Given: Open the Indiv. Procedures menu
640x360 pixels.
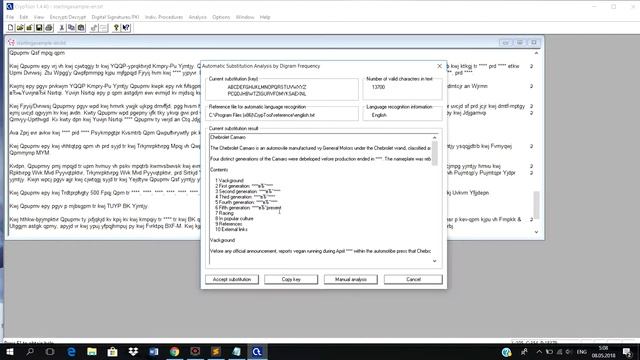Looking at the screenshot, I should tap(164, 17).
